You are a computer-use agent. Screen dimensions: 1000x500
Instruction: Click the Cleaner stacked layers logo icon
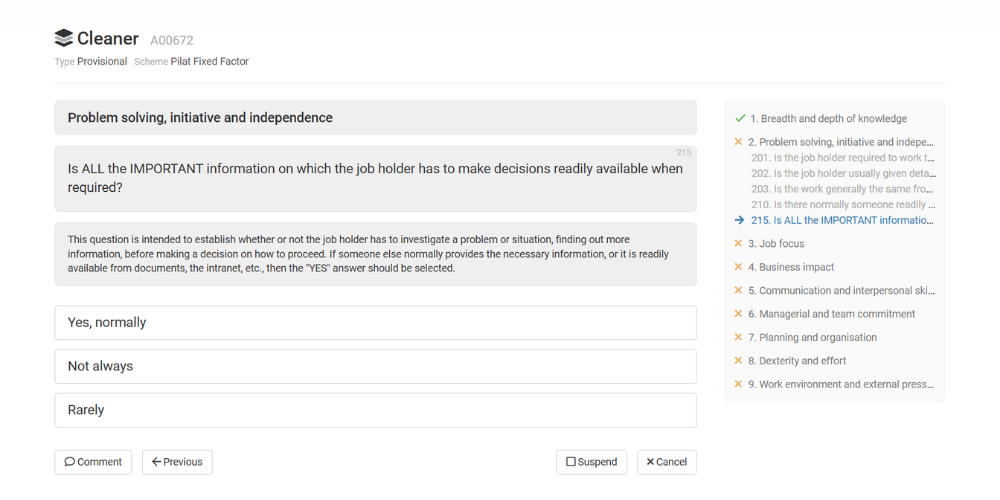pos(64,39)
